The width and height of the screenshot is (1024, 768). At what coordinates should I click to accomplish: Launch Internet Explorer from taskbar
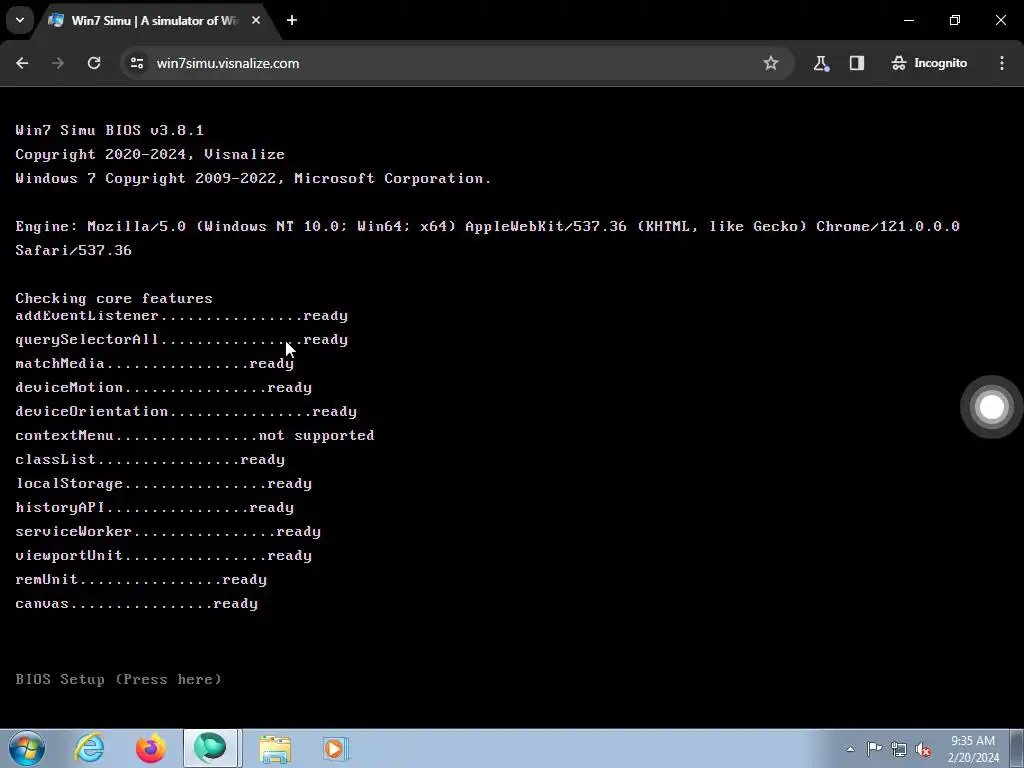(x=89, y=748)
